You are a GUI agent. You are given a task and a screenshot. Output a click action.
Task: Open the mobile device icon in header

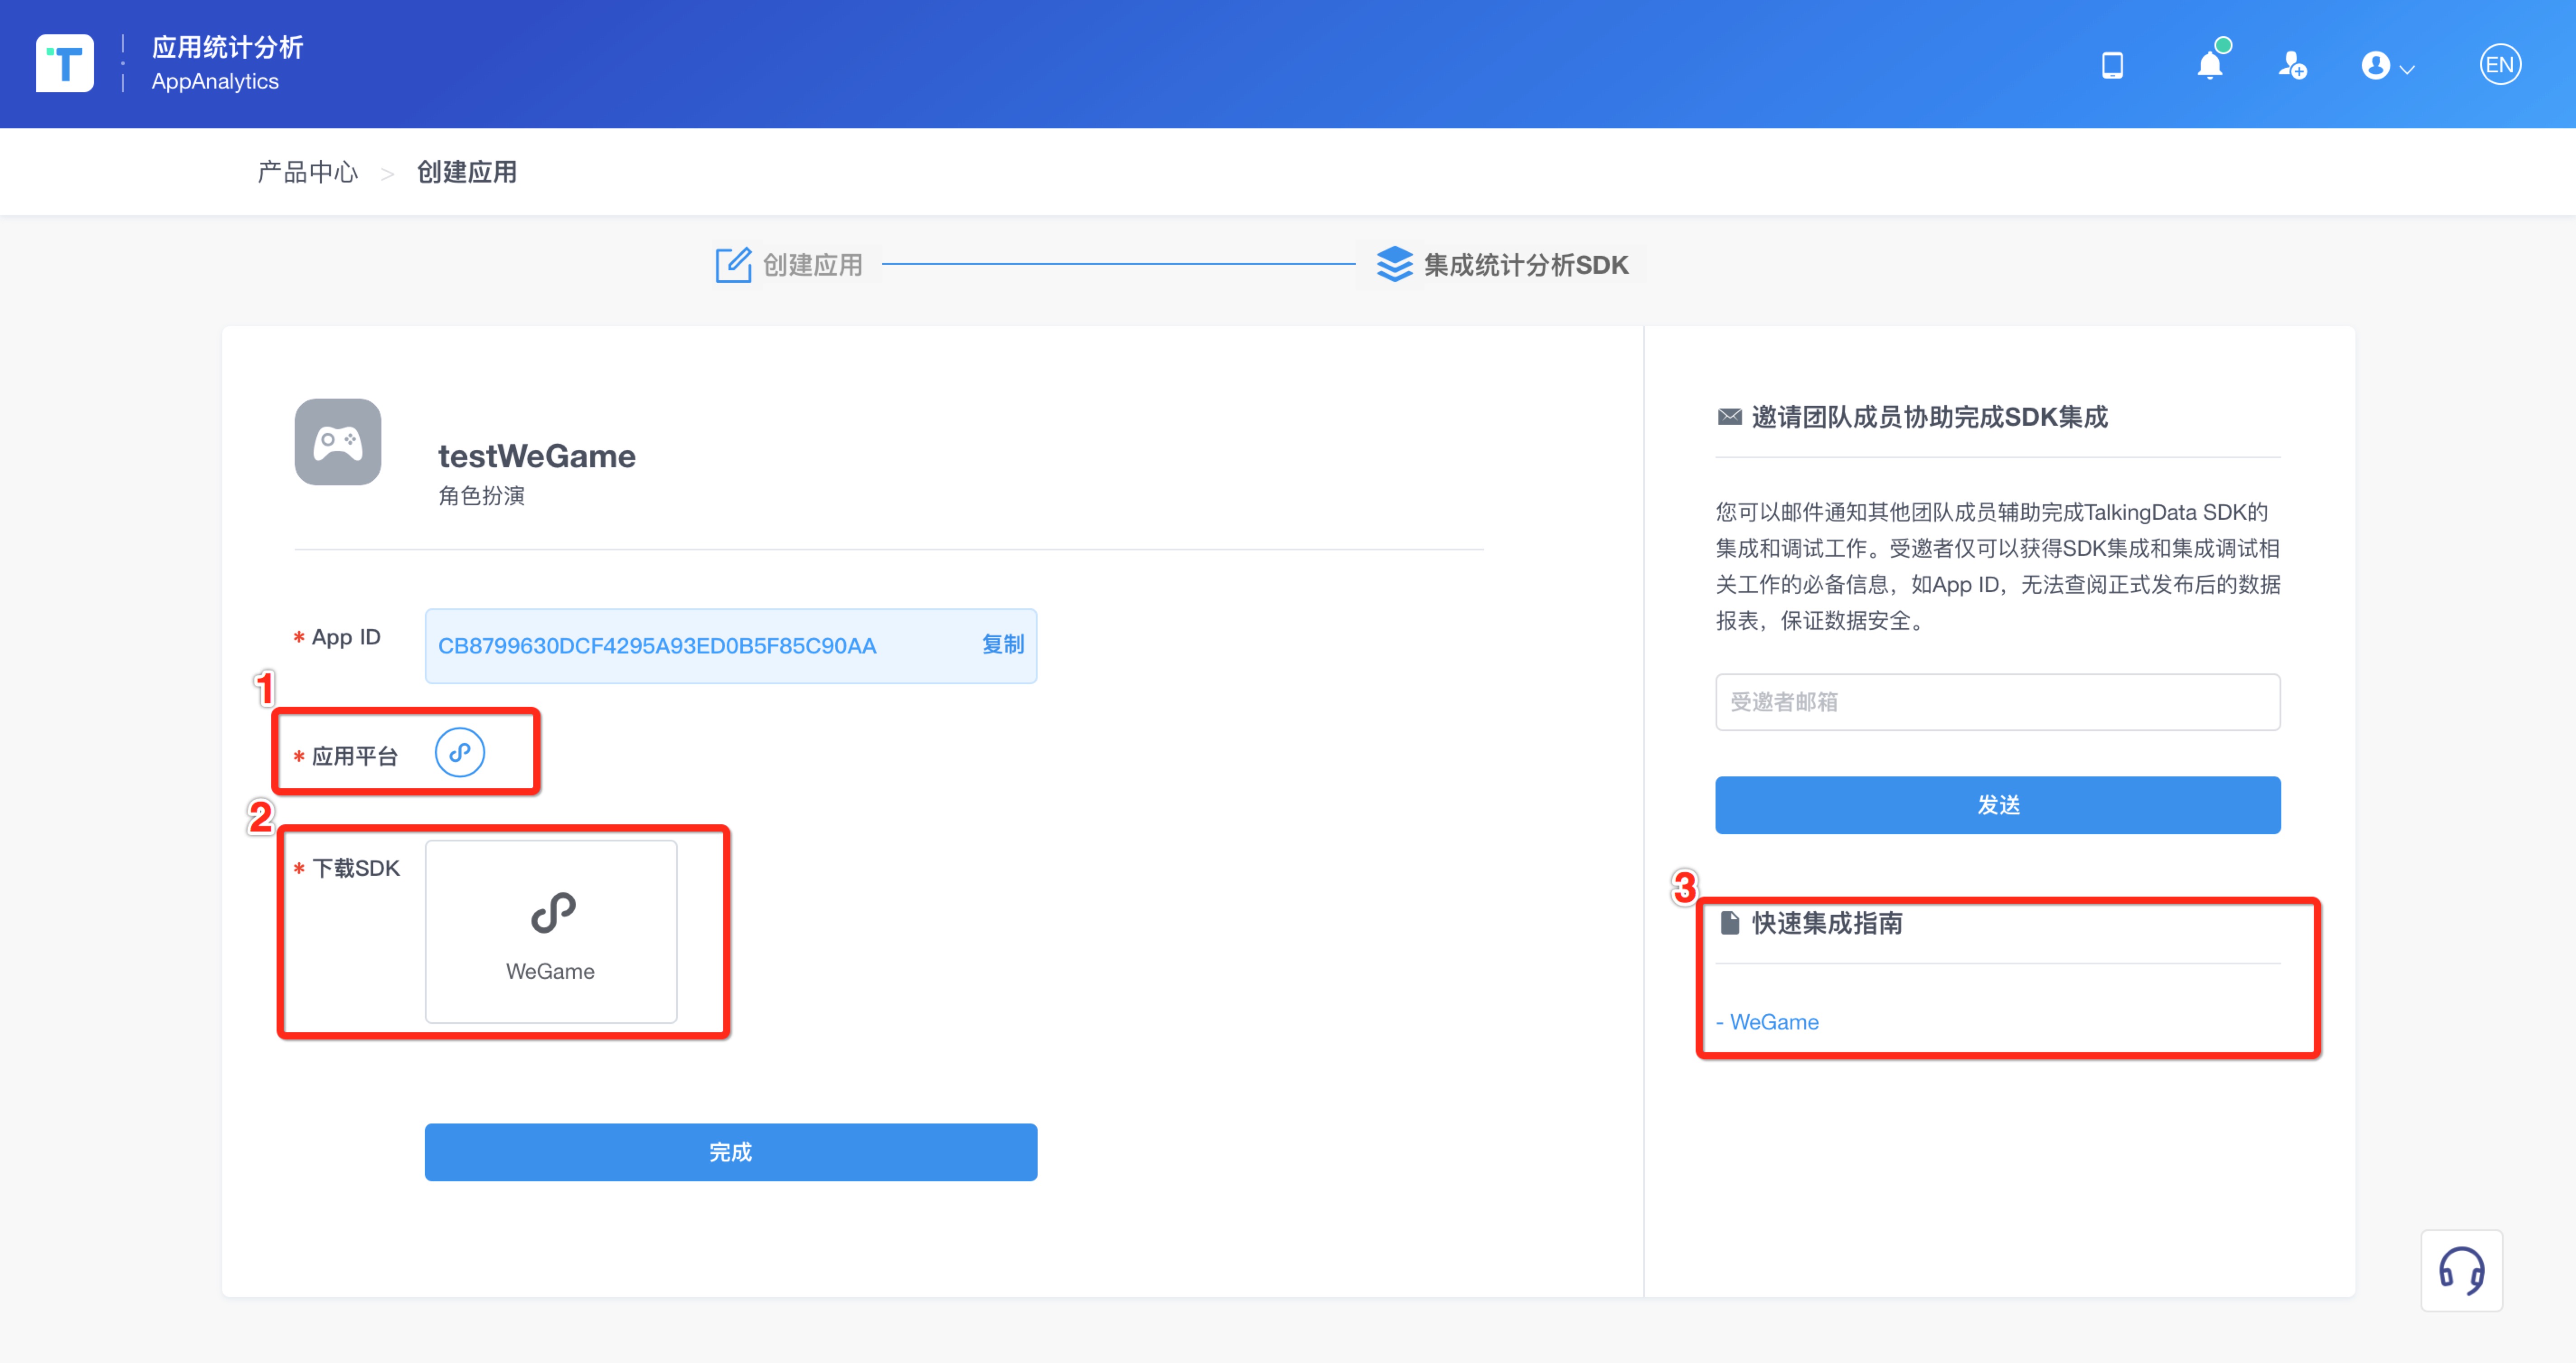(2112, 66)
